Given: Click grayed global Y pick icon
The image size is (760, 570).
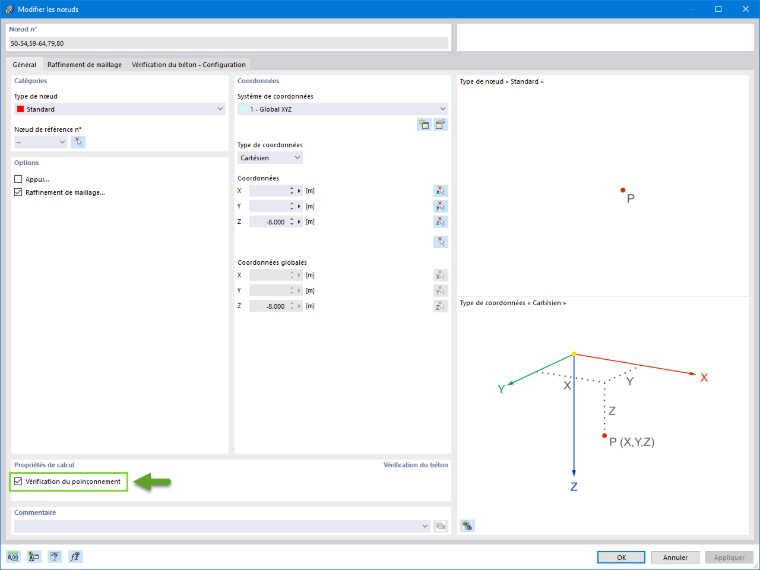Looking at the screenshot, I should click(x=440, y=290).
